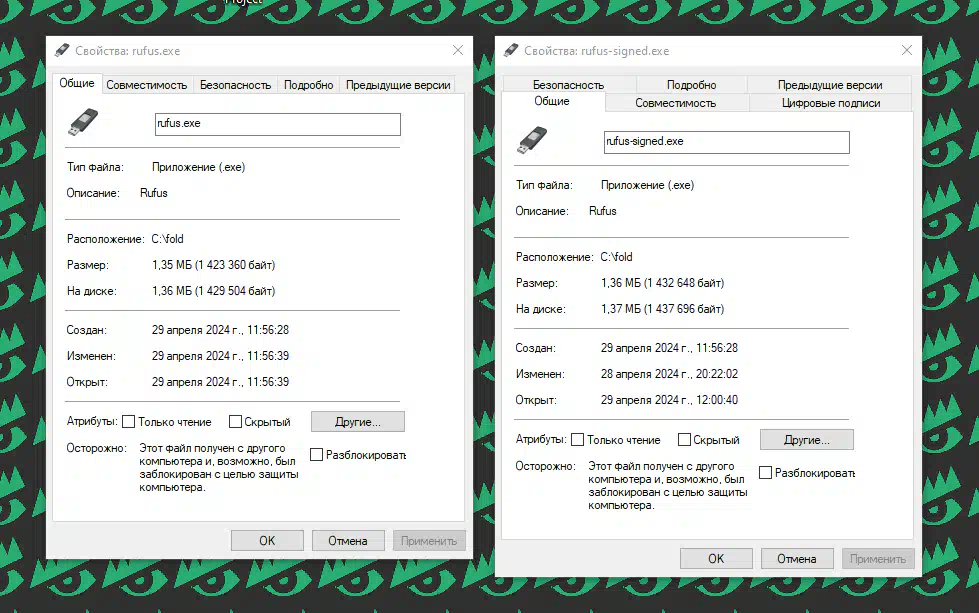Screen dimensions: 979x613
Task: Switch to 'Безопасность' tab in rufus.exe window
Action: pyautogui.click(x=235, y=85)
